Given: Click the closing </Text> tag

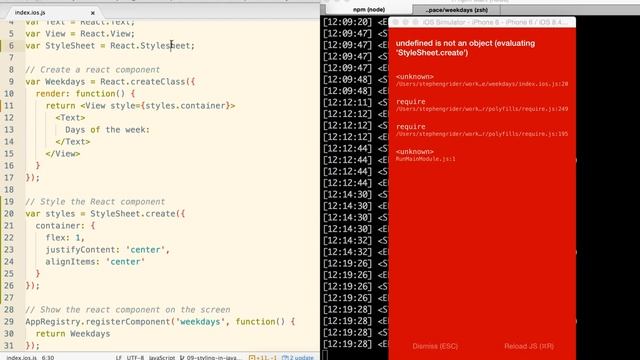Looking at the screenshot, I should point(73,142).
